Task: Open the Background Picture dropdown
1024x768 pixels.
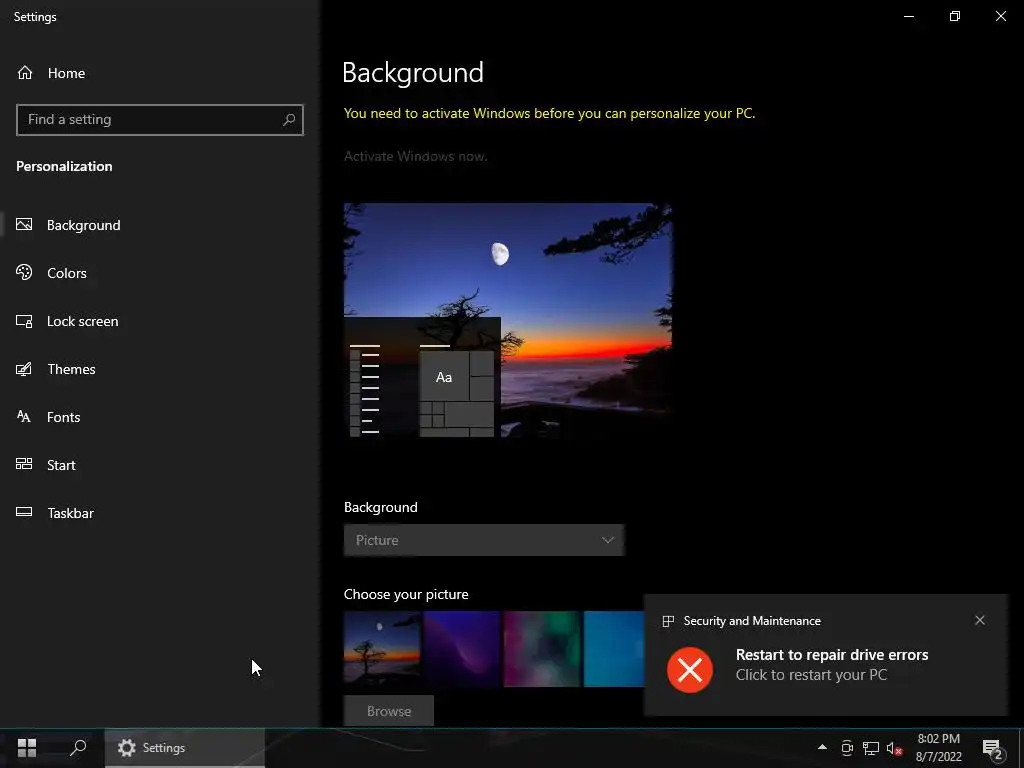Action: click(484, 540)
